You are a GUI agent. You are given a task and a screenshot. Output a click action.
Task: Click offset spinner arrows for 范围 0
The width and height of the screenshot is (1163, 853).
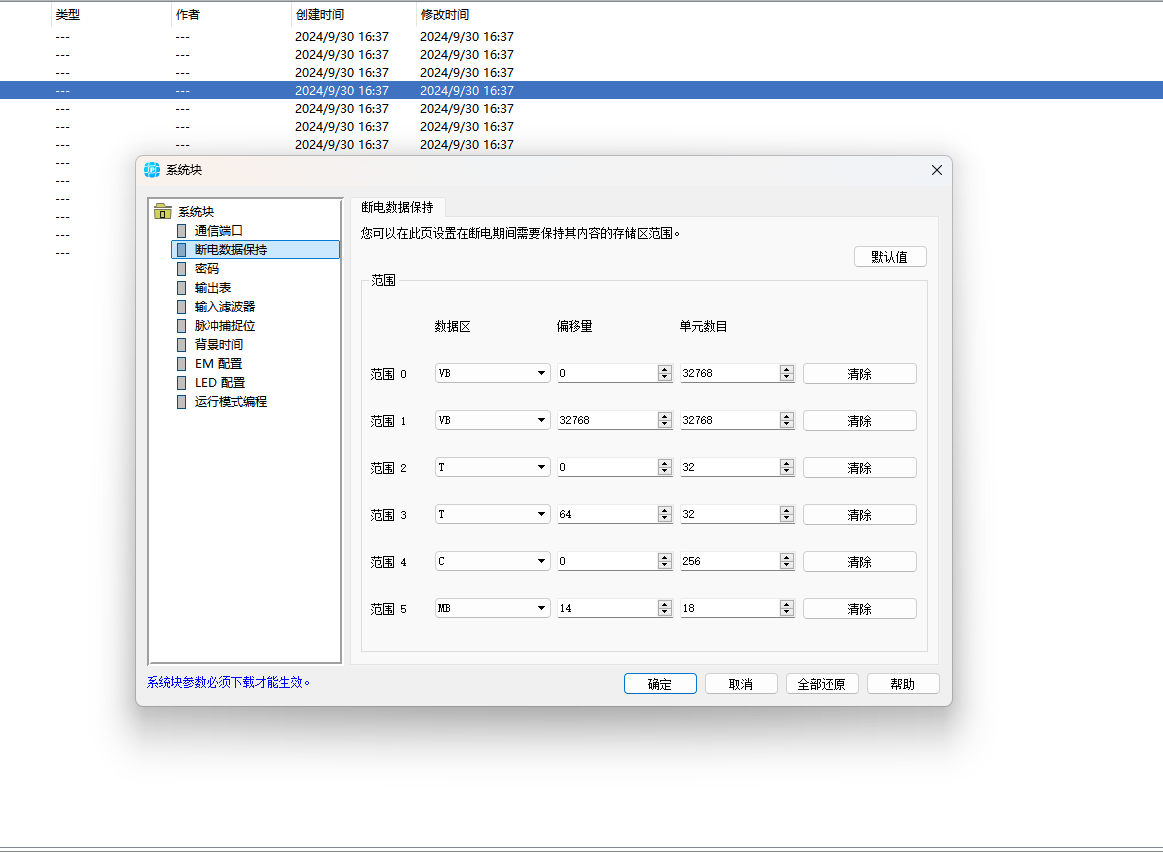[665, 373]
